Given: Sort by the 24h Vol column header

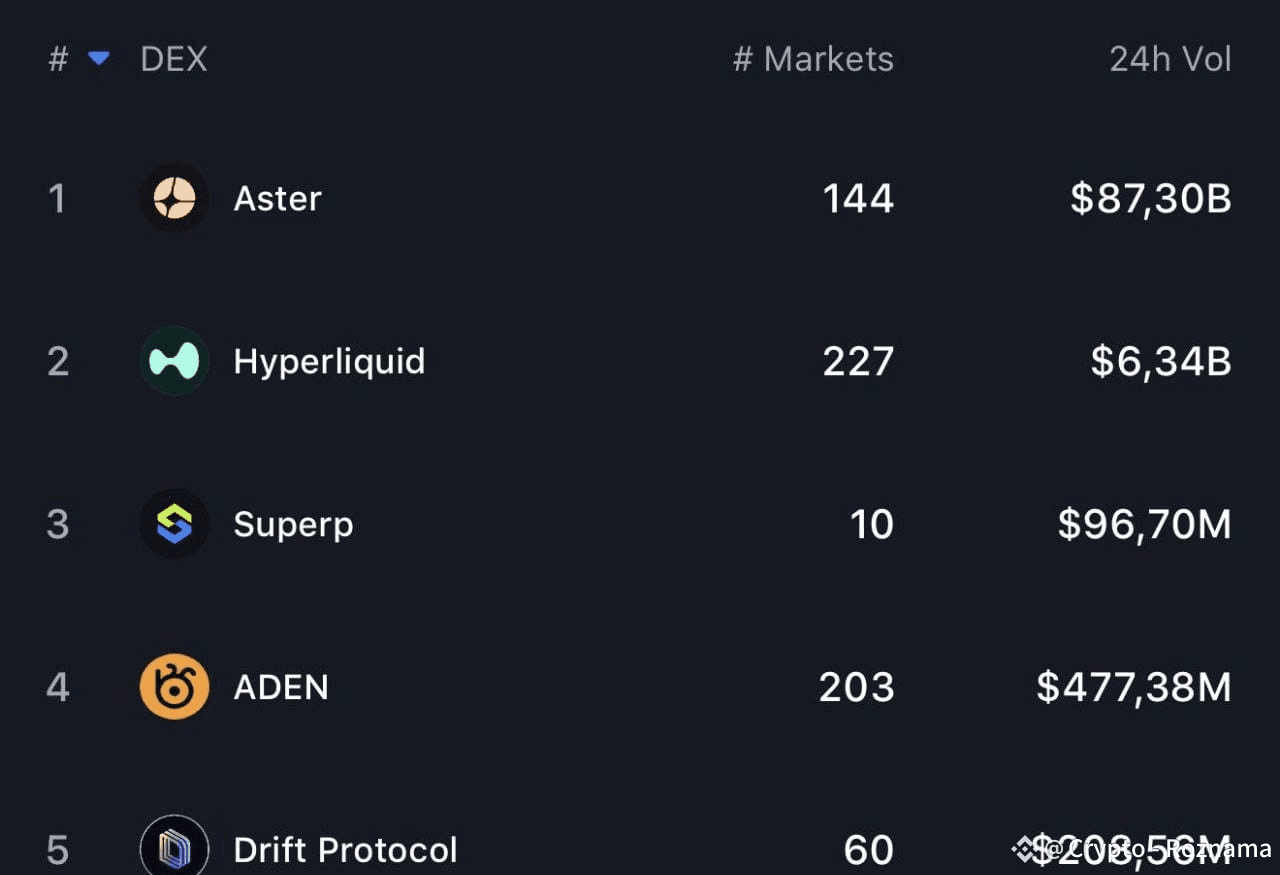Looking at the screenshot, I should (x=1170, y=59).
